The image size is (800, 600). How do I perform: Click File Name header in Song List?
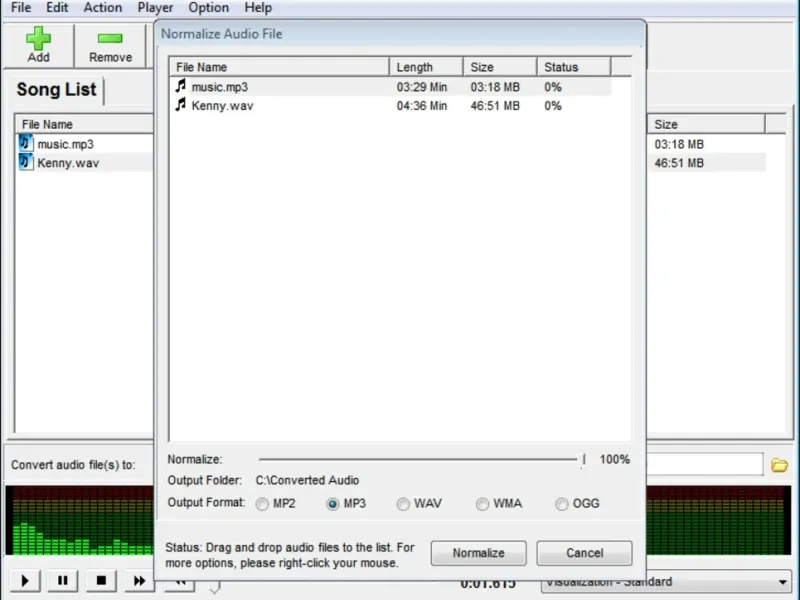point(84,124)
